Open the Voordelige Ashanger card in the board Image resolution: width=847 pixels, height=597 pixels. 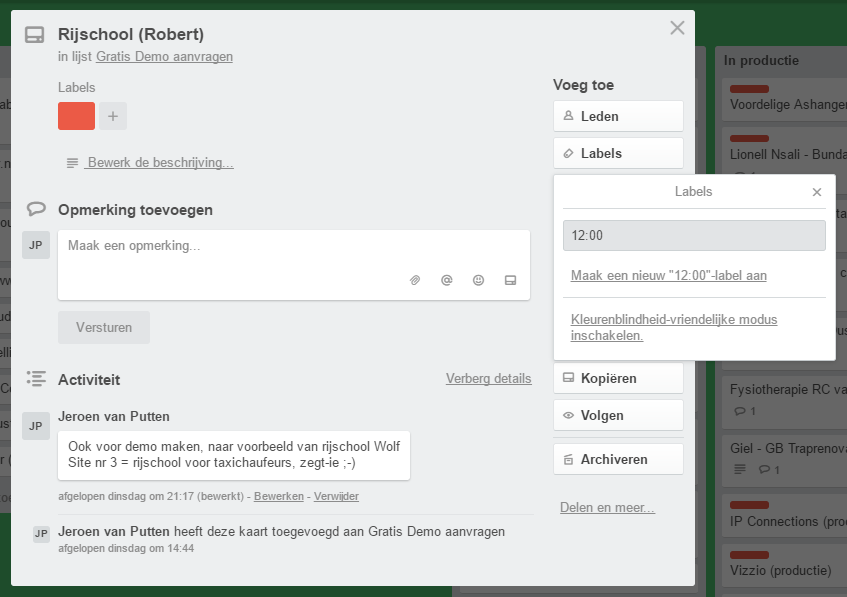(784, 99)
